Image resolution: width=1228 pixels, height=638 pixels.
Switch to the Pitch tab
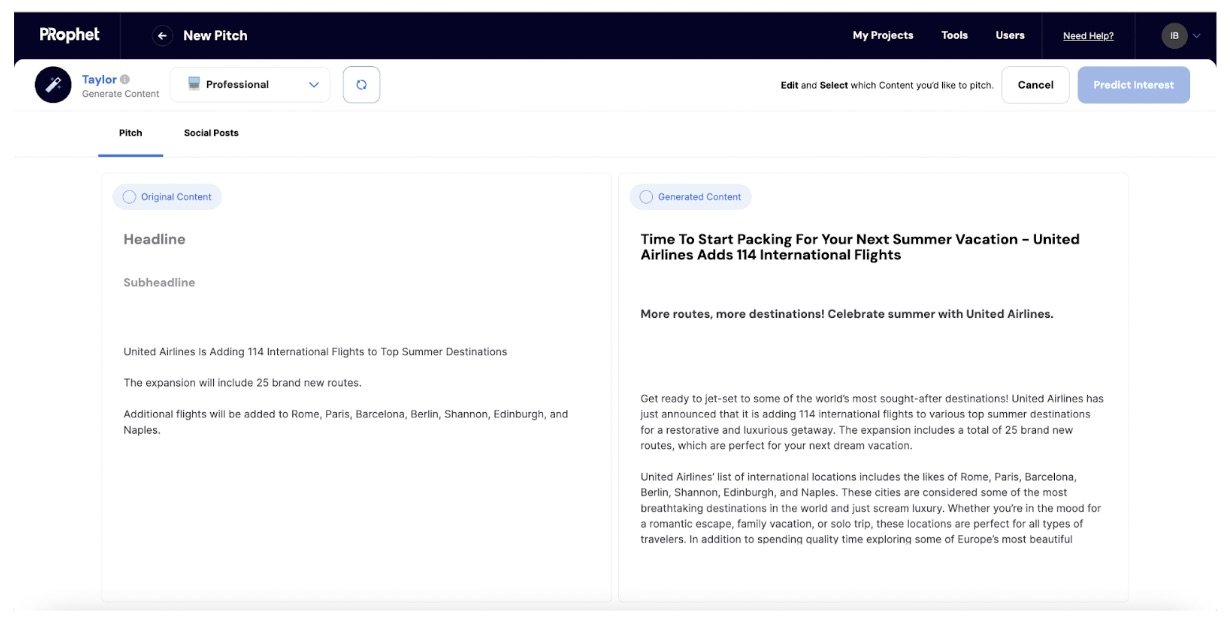(x=130, y=133)
